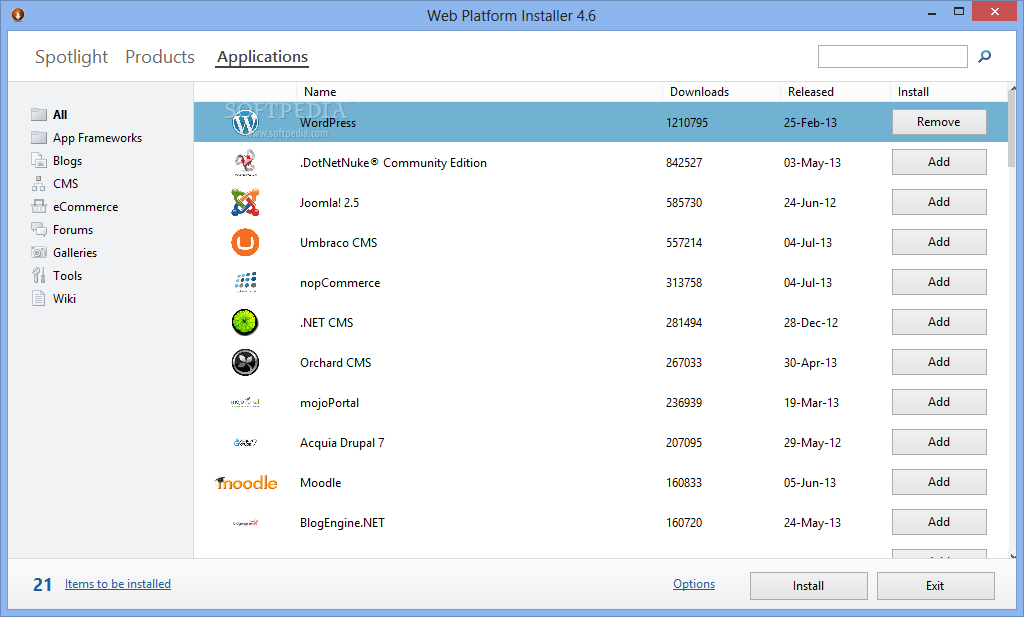Filter by Tools category
This screenshot has width=1024, height=617.
click(x=67, y=276)
